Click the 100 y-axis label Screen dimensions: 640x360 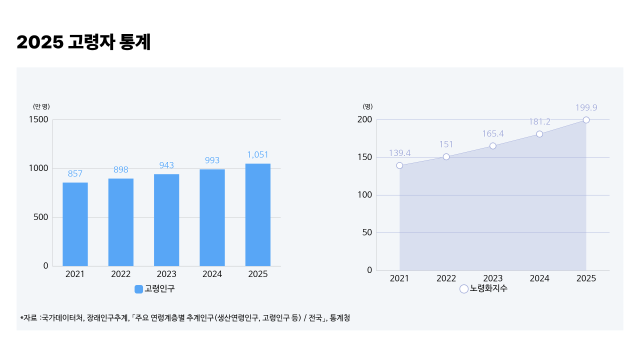[365, 195]
